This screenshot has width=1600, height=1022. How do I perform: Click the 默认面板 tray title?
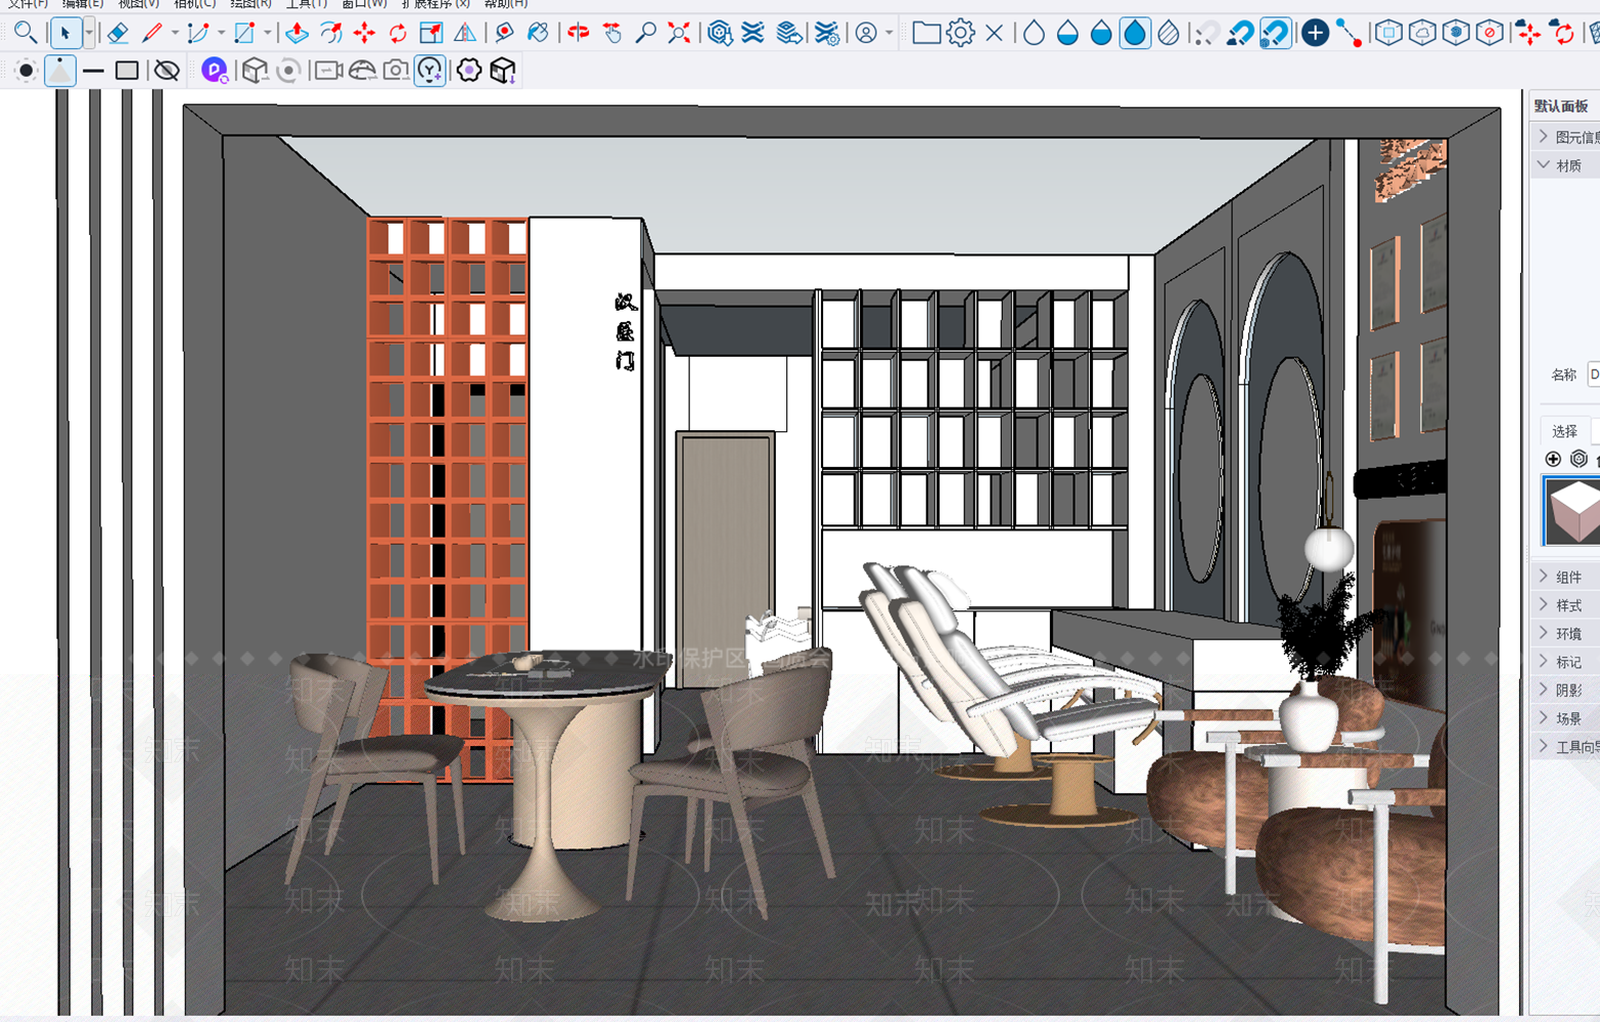(x=1561, y=106)
